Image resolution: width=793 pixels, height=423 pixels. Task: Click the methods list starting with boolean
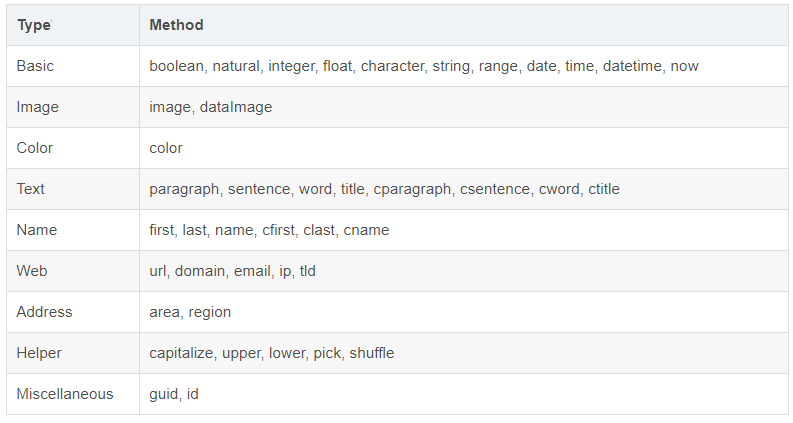tap(424, 66)
